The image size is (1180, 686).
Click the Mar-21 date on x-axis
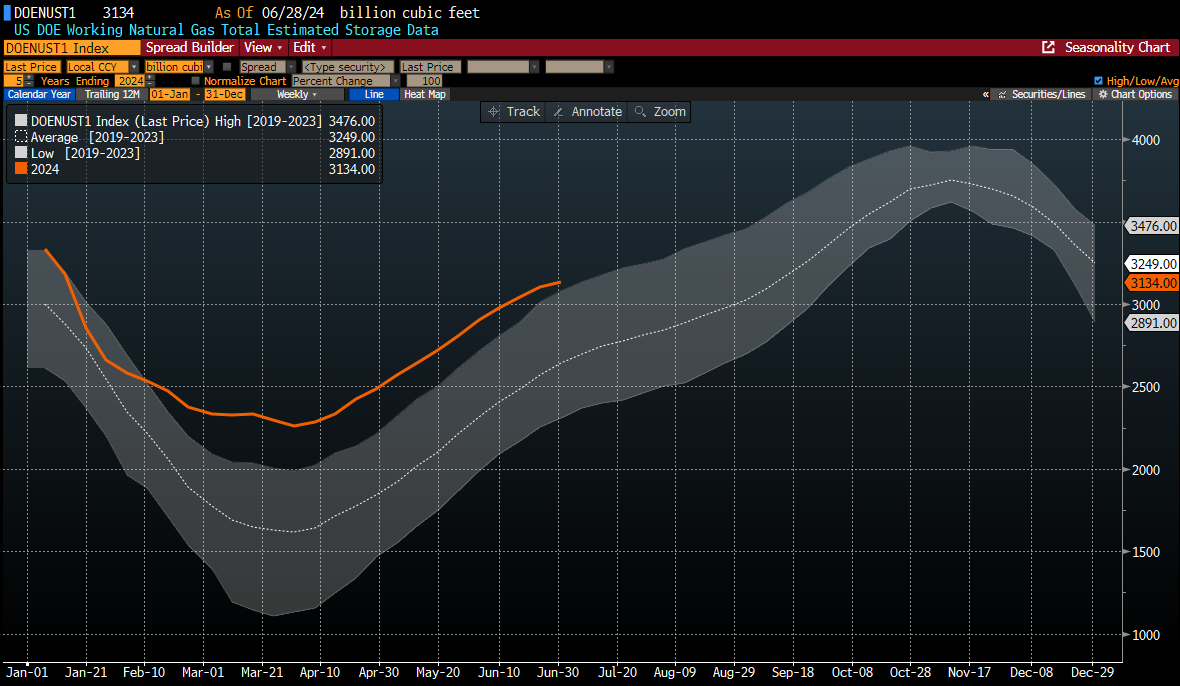(x=262, y=672)
